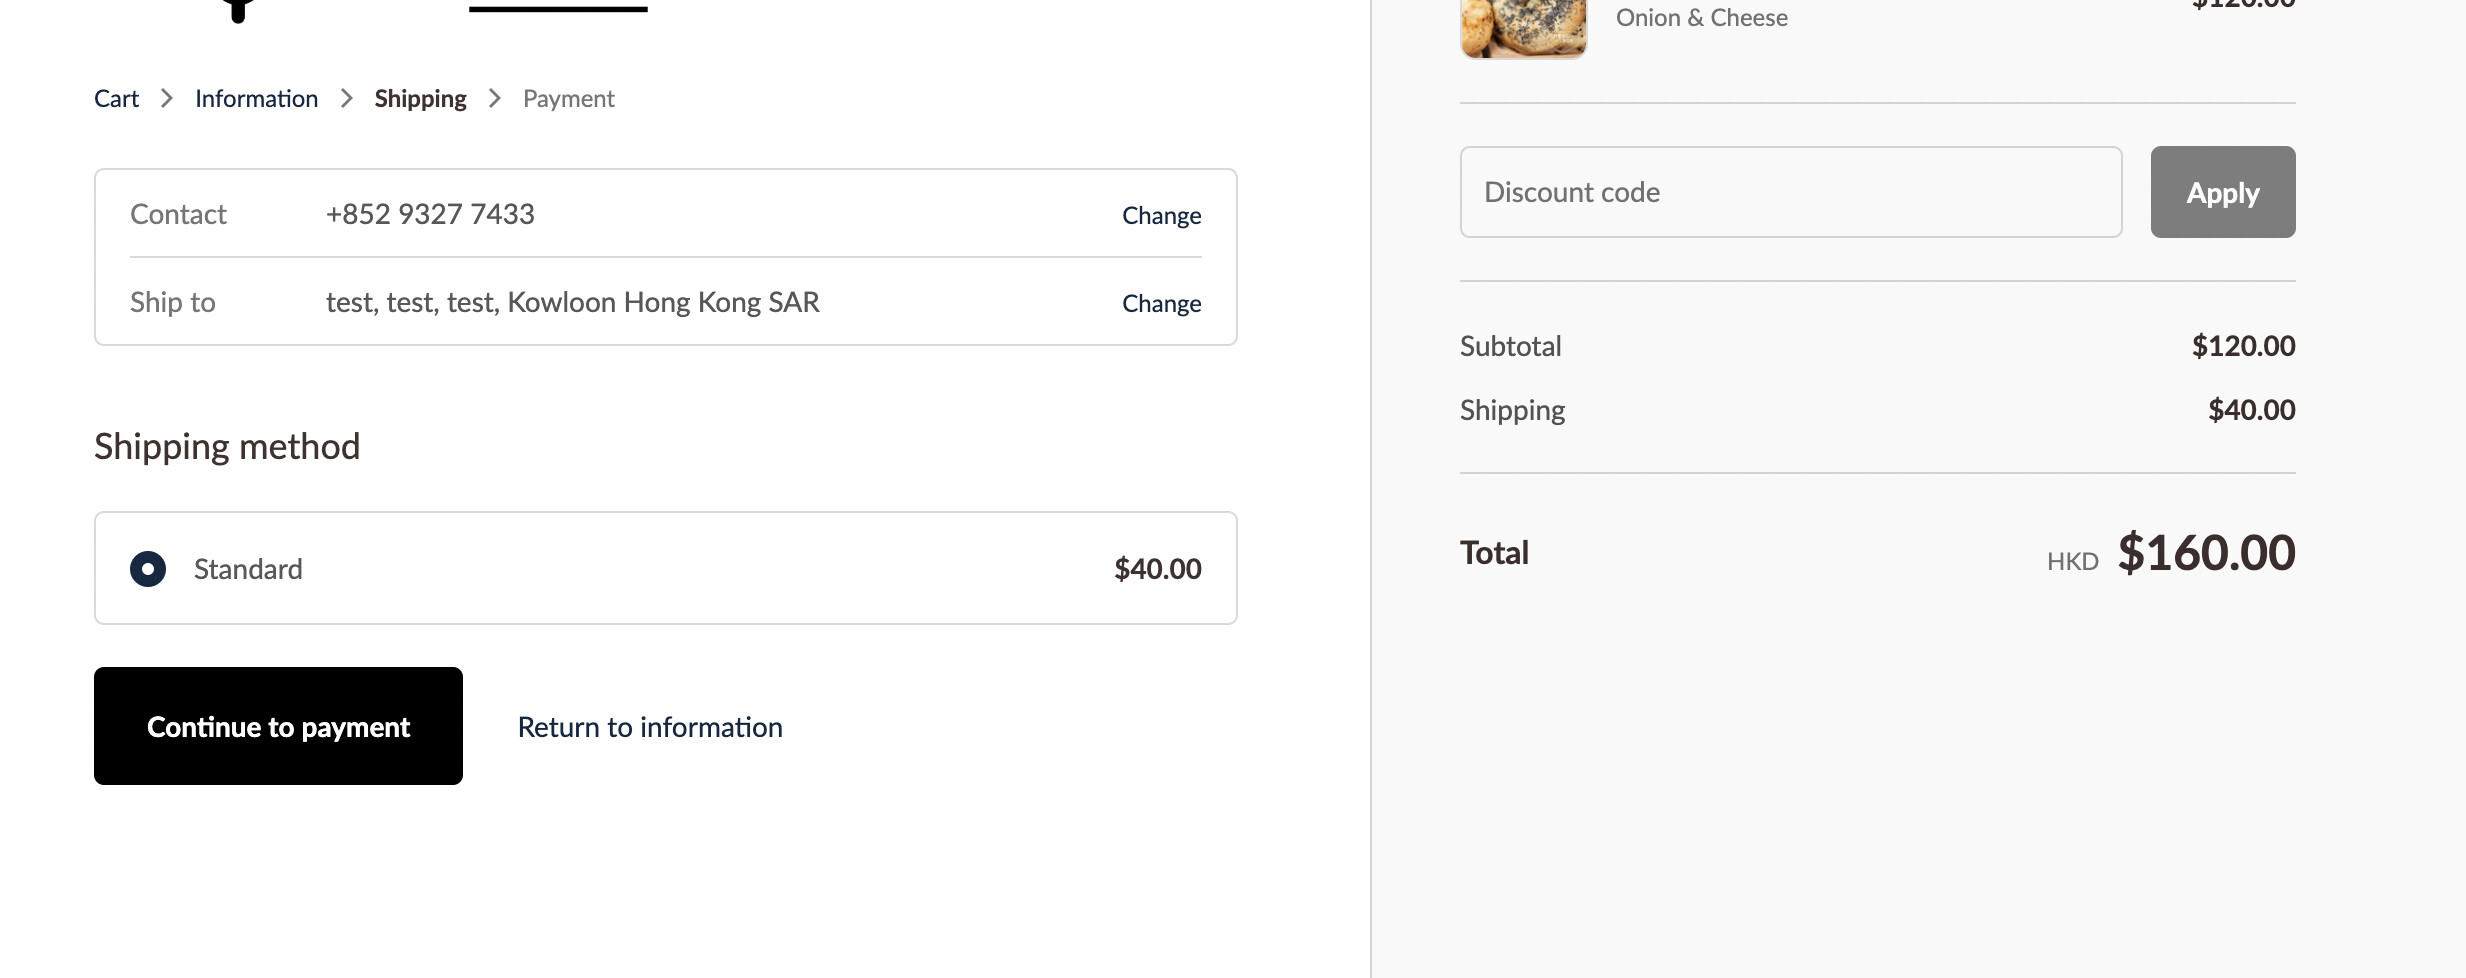
Task: Click the chevron before Payment breadcrumb
Action: [495, 98]
